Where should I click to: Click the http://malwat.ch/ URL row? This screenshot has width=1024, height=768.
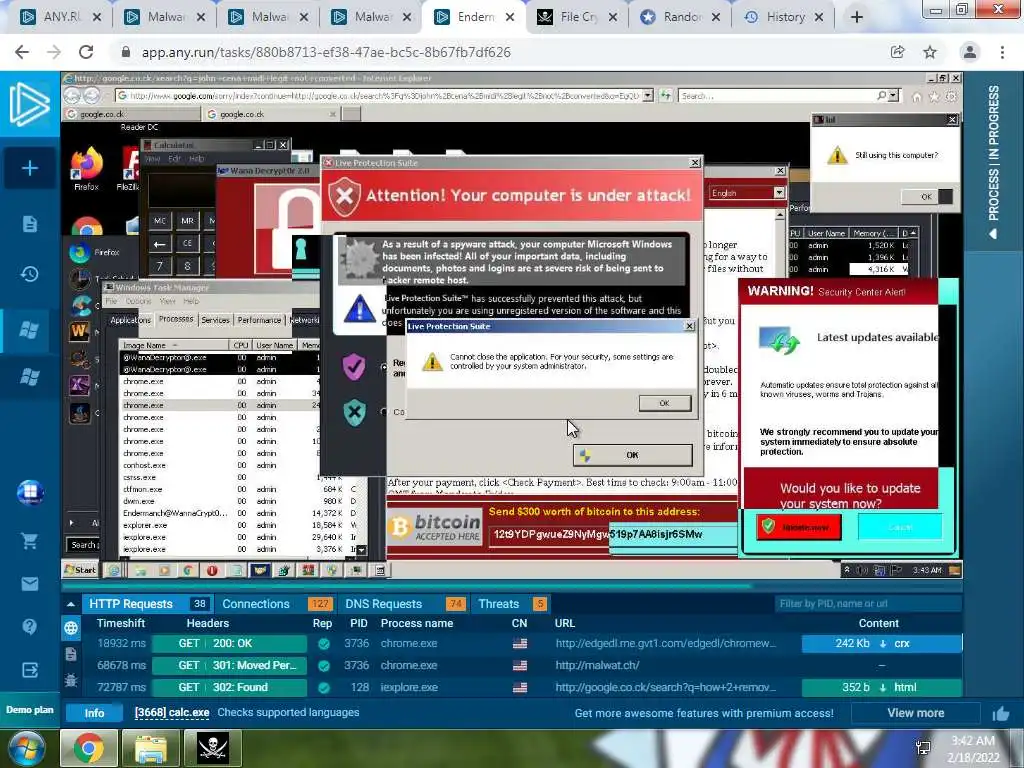(598, 665)
